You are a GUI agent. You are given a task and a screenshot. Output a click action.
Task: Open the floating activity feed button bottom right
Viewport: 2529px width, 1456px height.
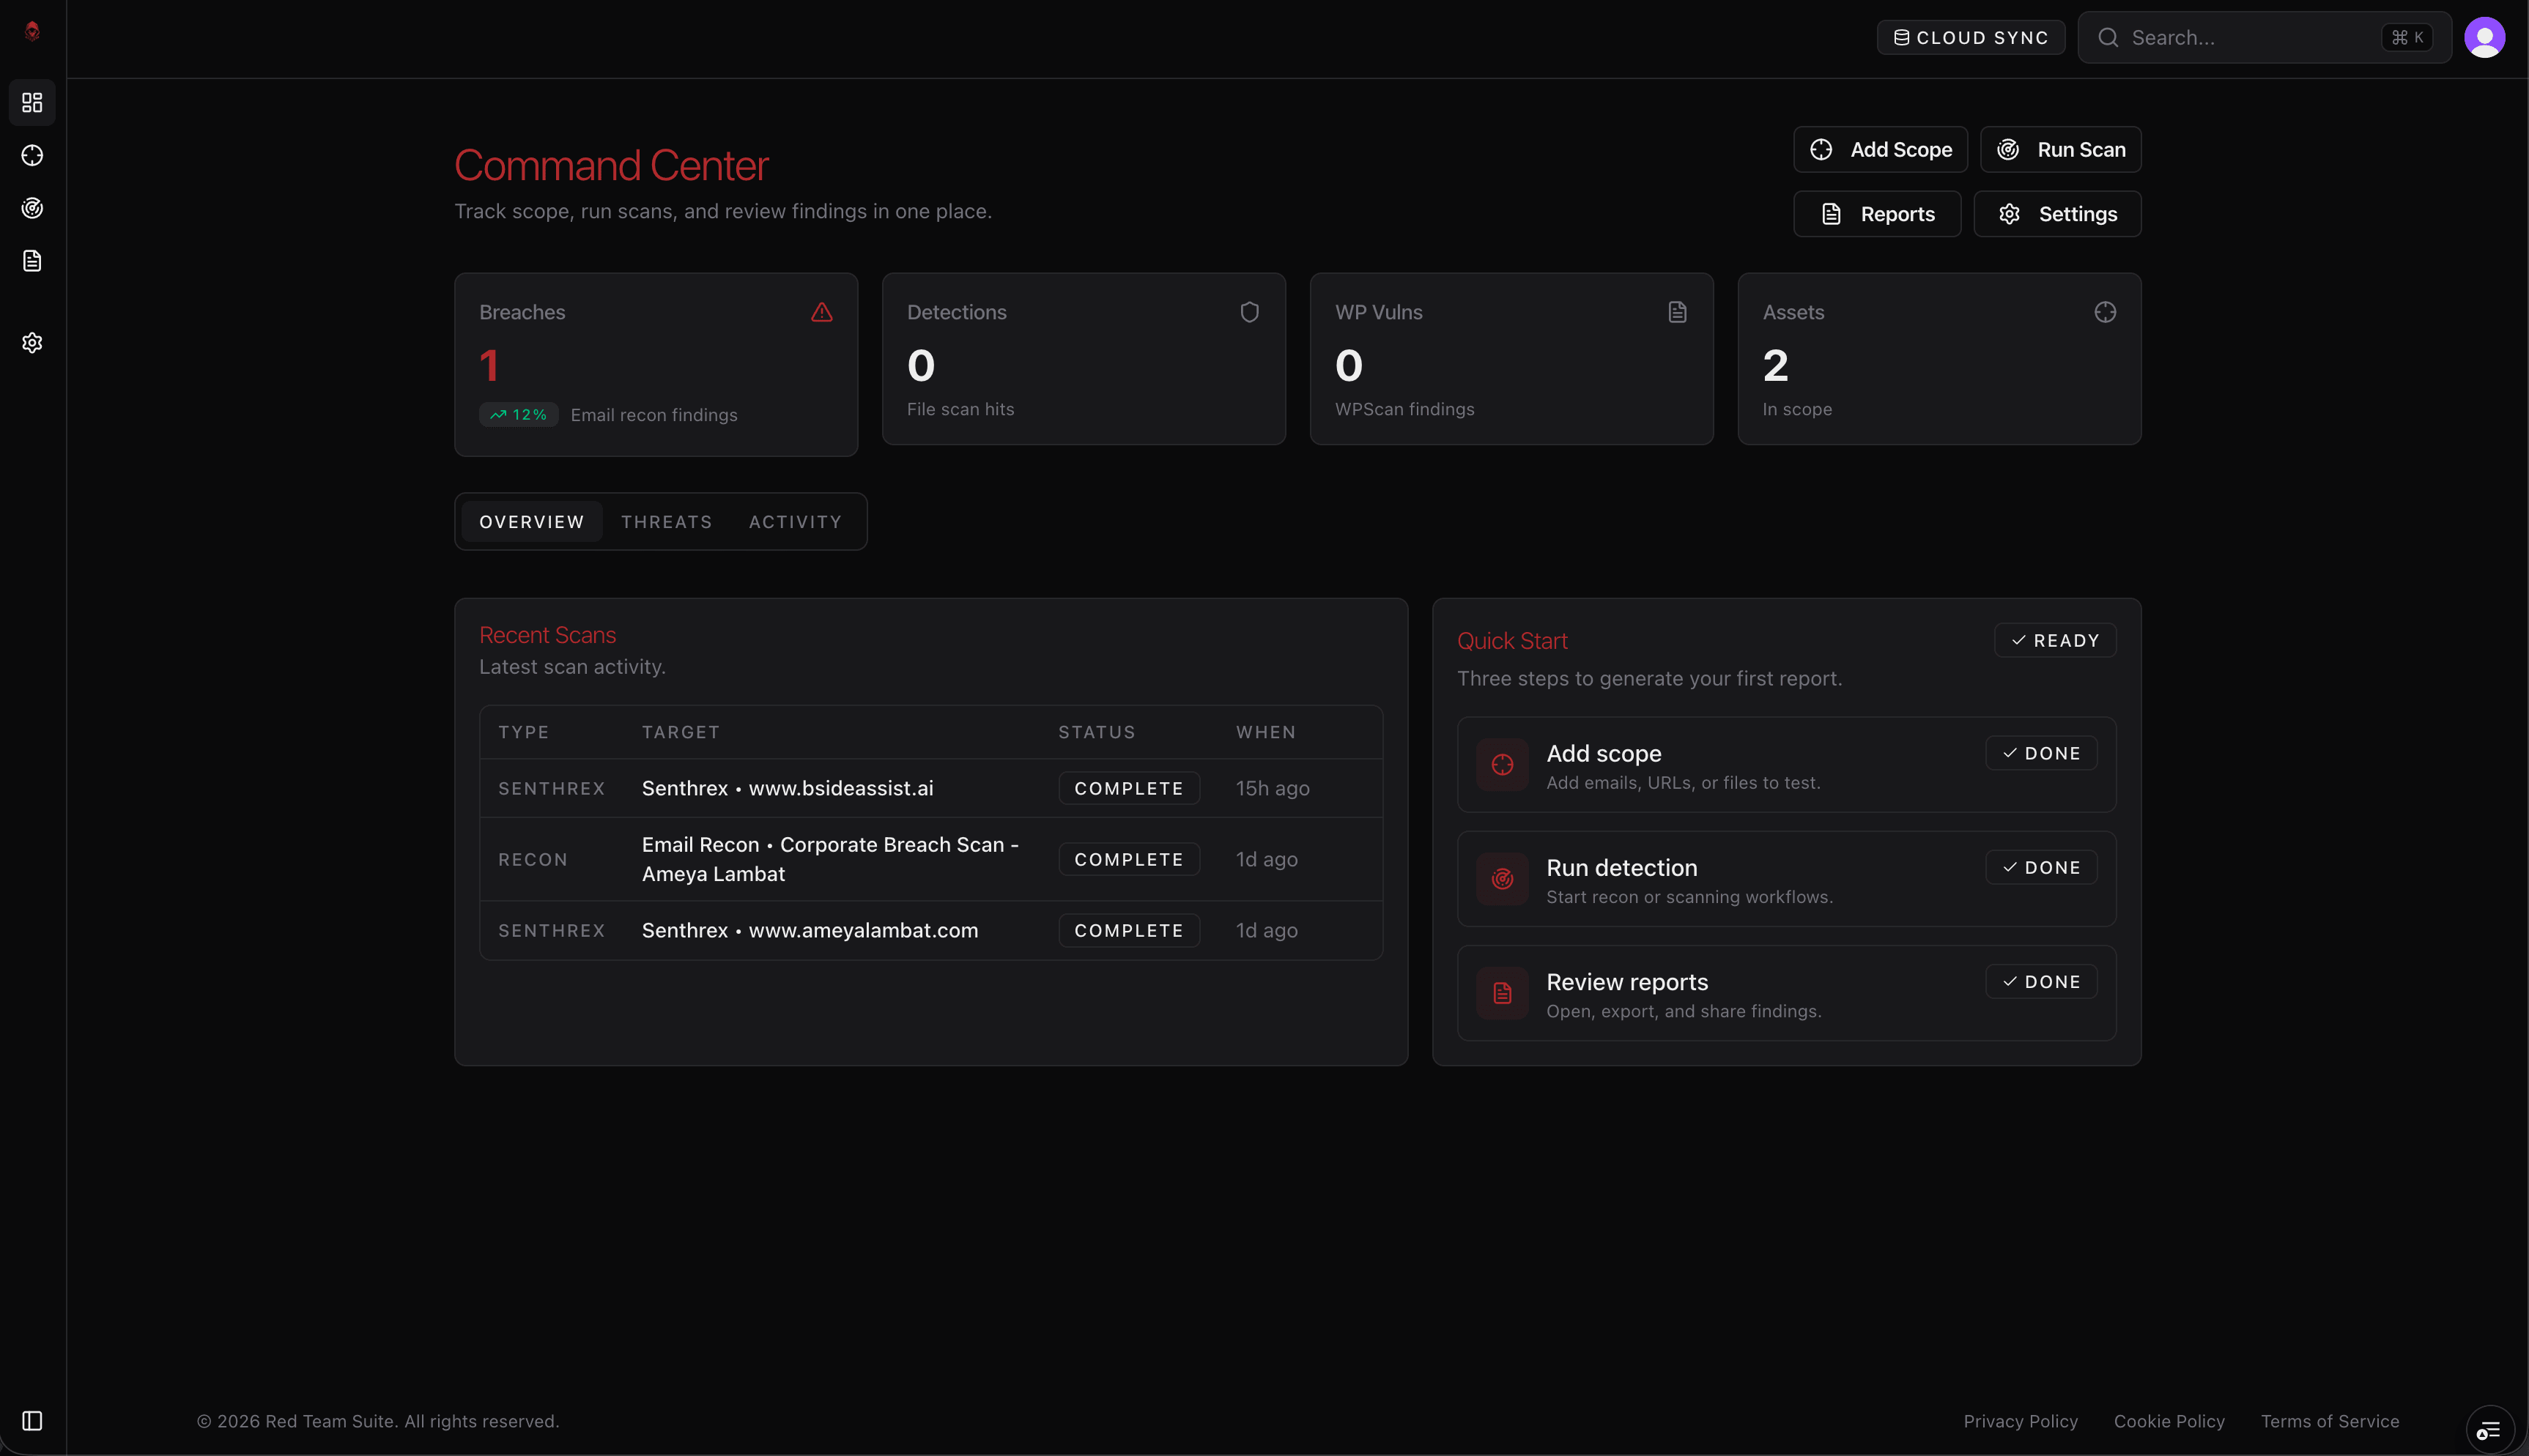[2490, 1428]
